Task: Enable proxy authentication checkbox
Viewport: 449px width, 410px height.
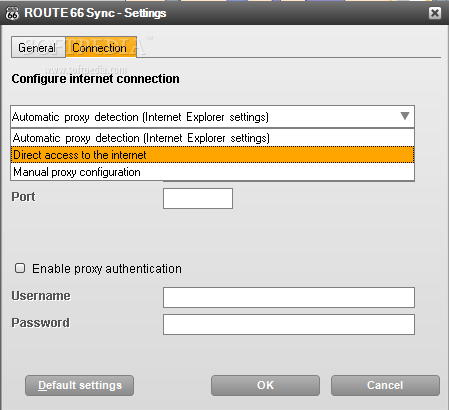Action: point(20,268)
